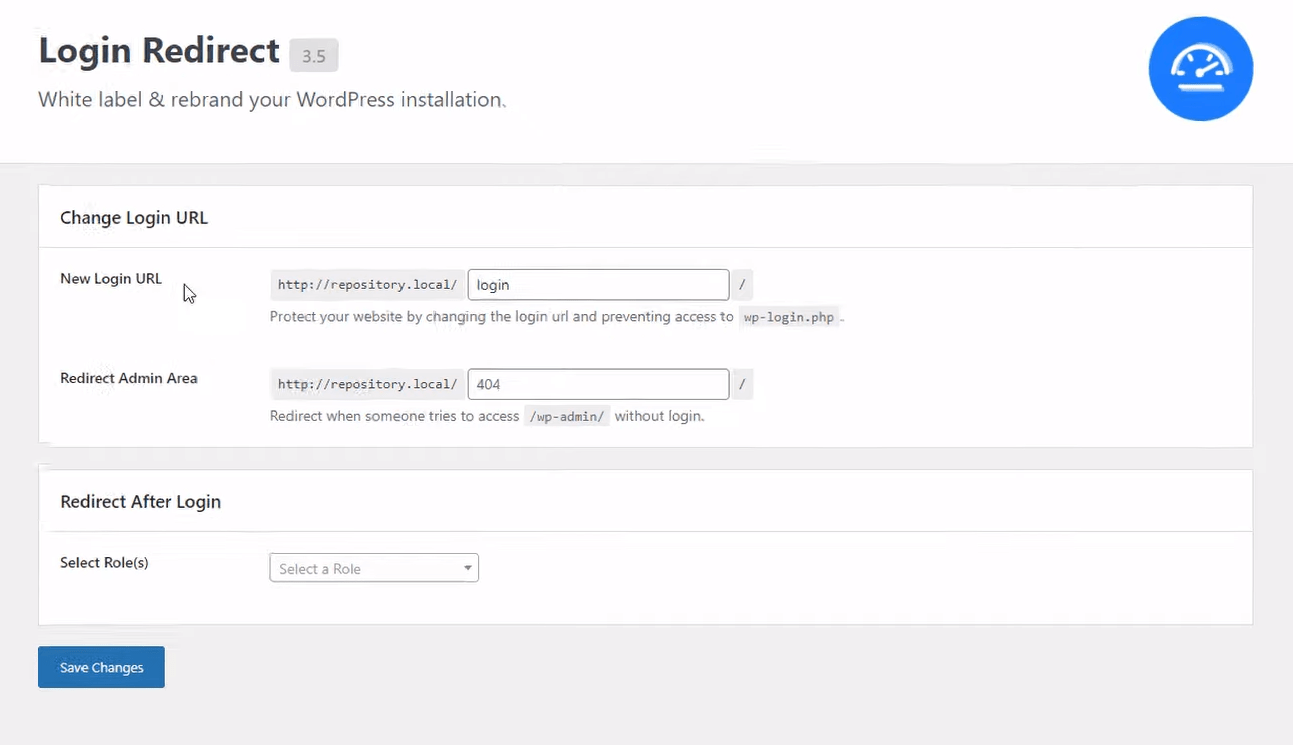Viewport: 1293px width, 745px height.
Task: Focus the New Login URL input field
Action: click(x=598, y=285)
